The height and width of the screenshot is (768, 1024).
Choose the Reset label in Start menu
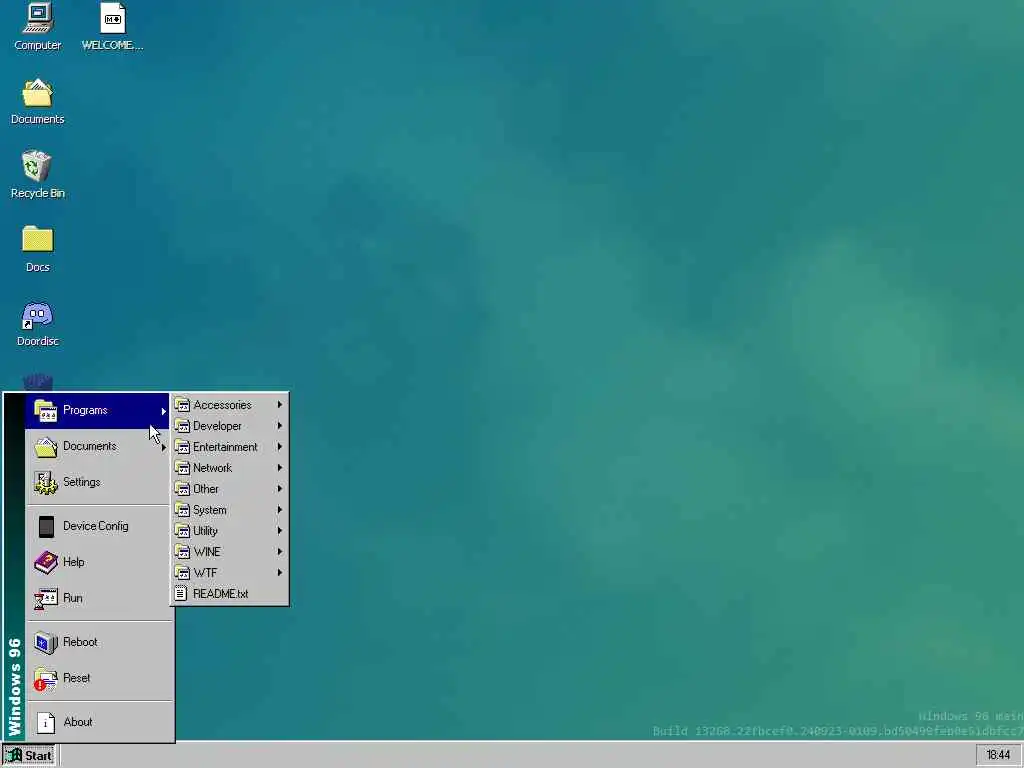(x=76, y=678)
